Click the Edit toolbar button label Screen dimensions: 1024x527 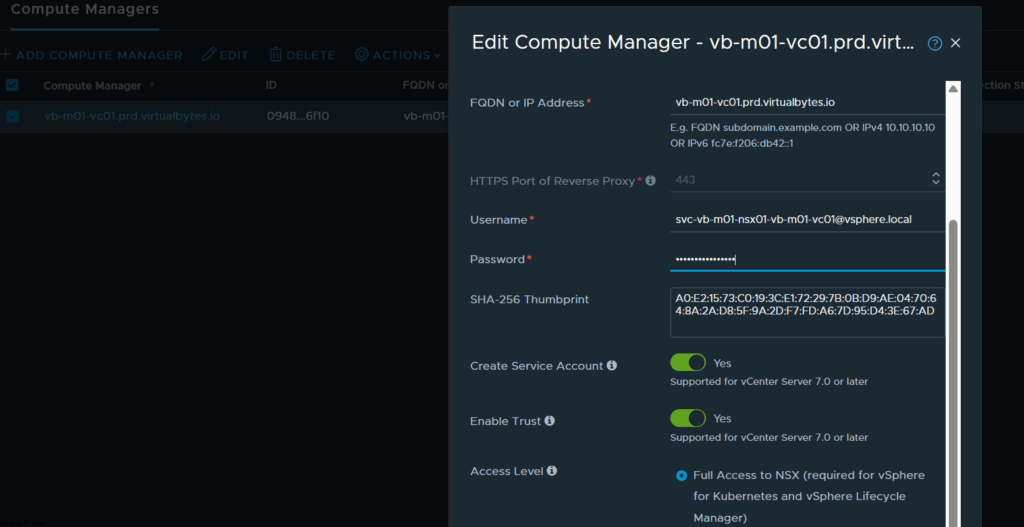[234, 56]
